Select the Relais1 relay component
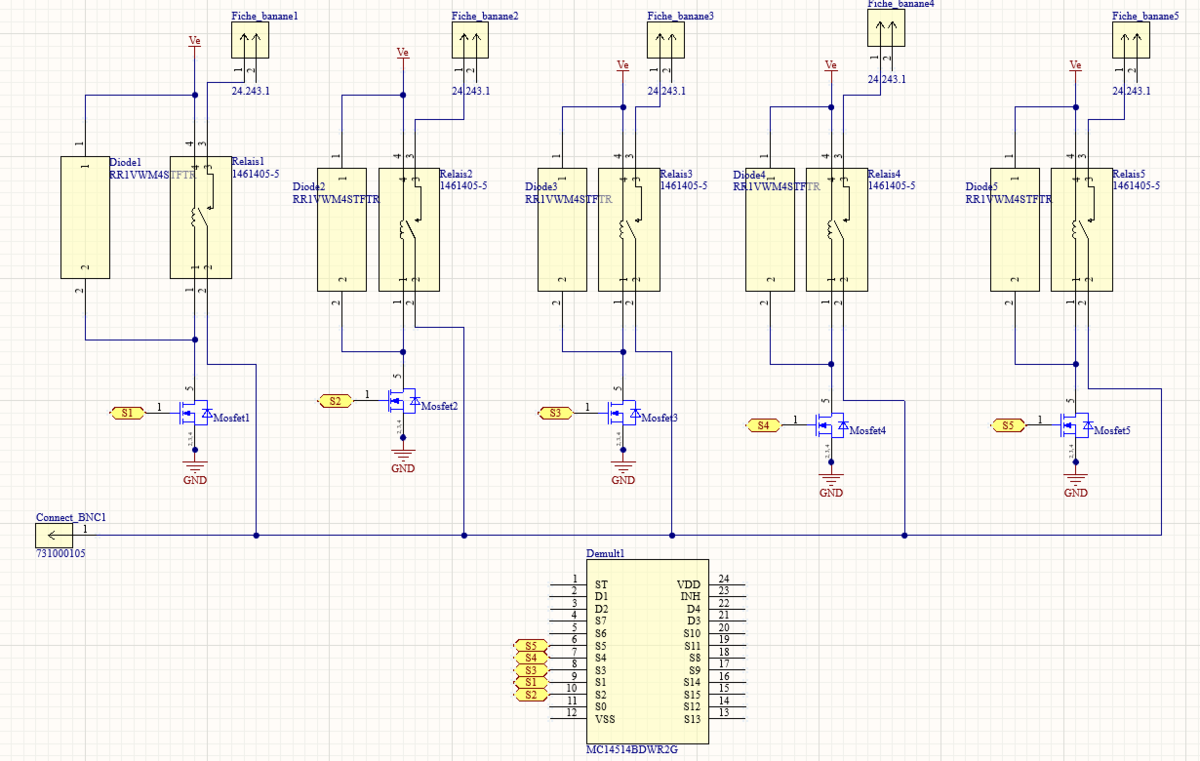This screenshot has width=1200, height=761. tap(200, 217)
